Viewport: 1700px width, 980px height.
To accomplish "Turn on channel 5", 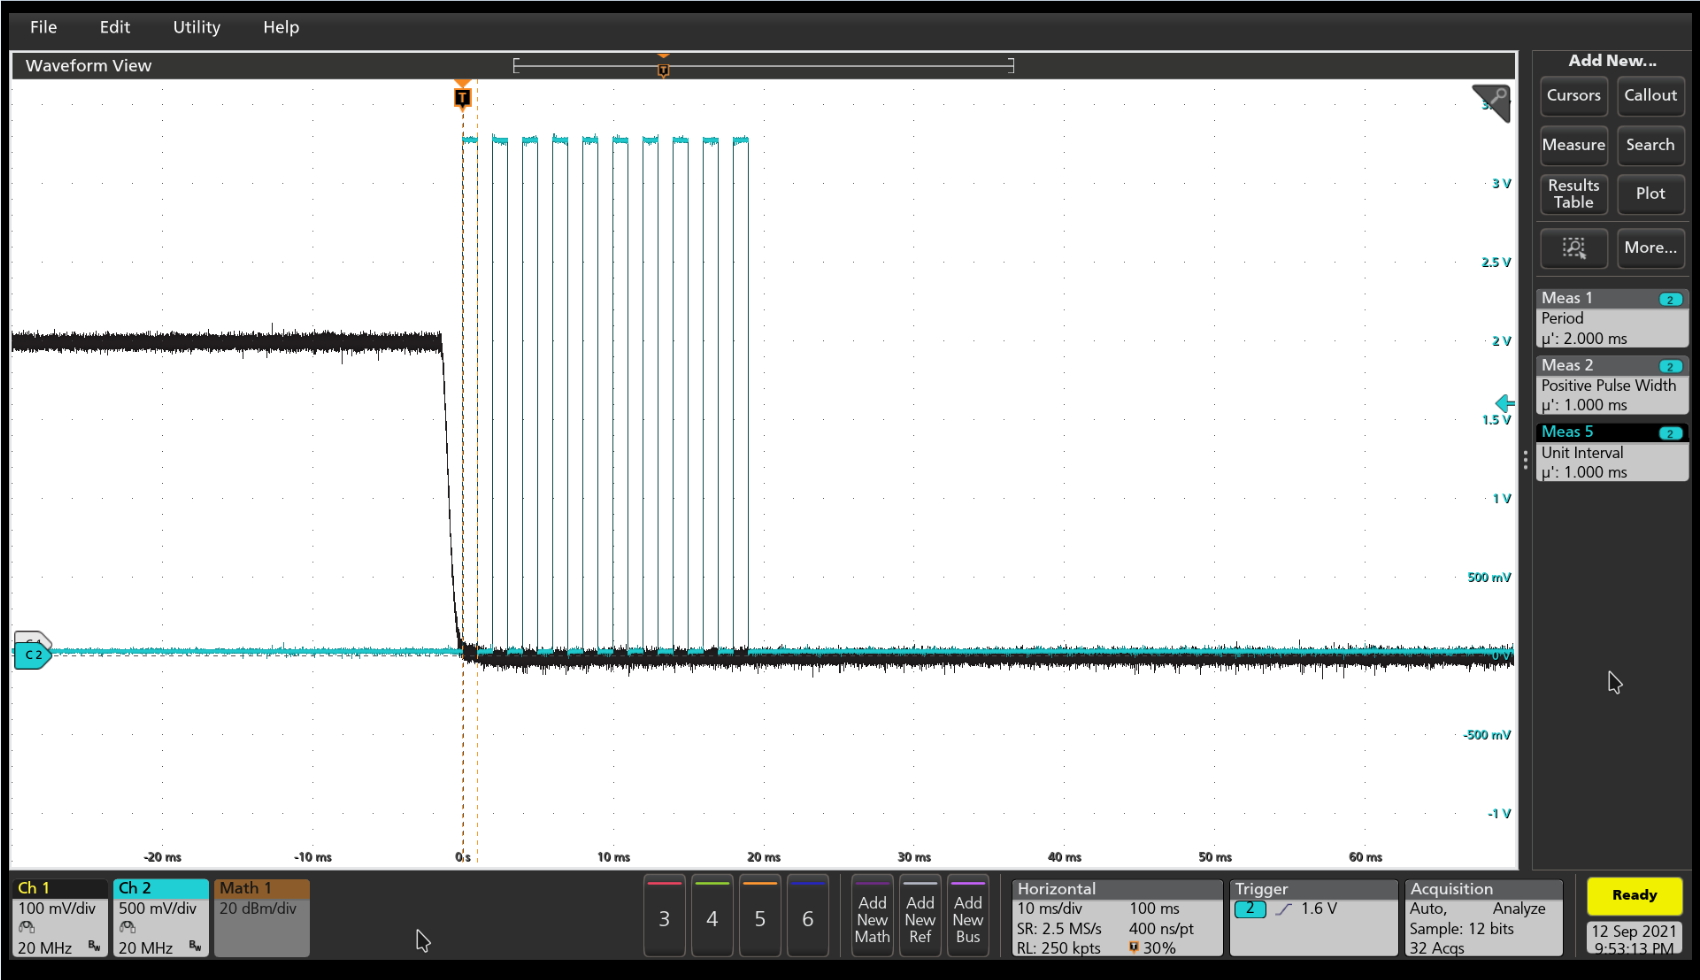I will coord(760,916).
